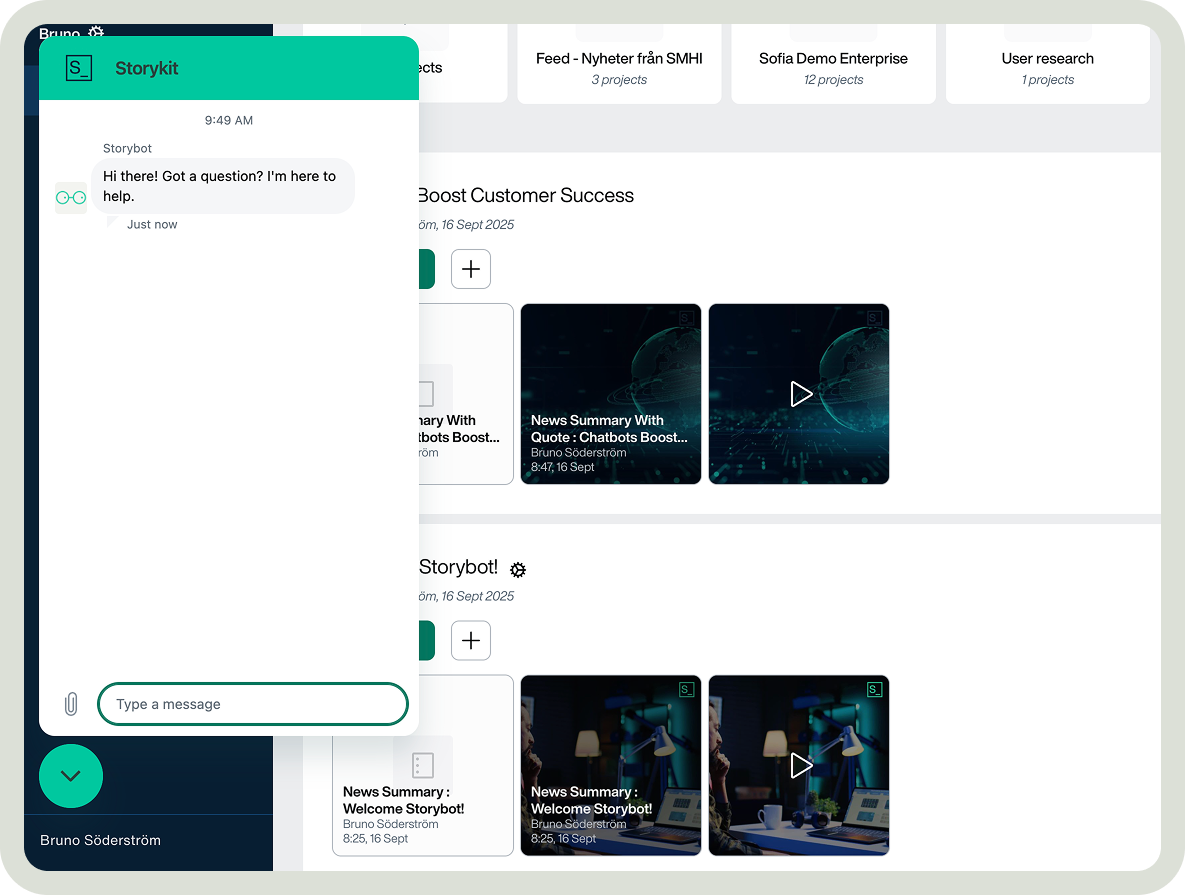Click the Storykit S_ logo in the chat header
Screen dimensions: 1185x895
(x=78, y=68)
